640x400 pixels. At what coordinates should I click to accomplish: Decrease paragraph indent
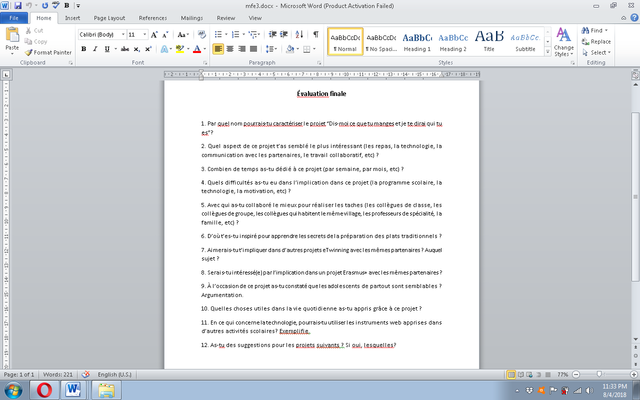click(x=273, y=35)
